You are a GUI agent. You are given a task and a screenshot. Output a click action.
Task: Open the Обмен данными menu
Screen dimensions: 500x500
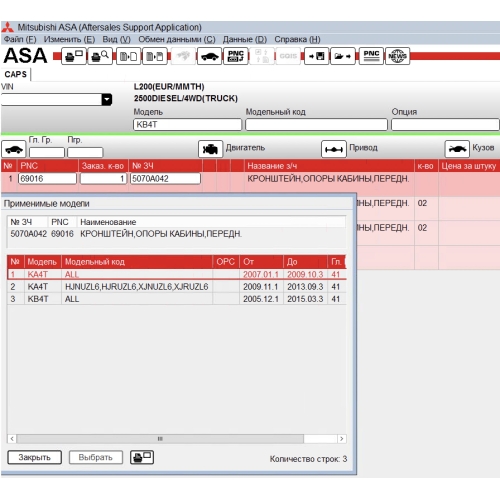(177, 39)
